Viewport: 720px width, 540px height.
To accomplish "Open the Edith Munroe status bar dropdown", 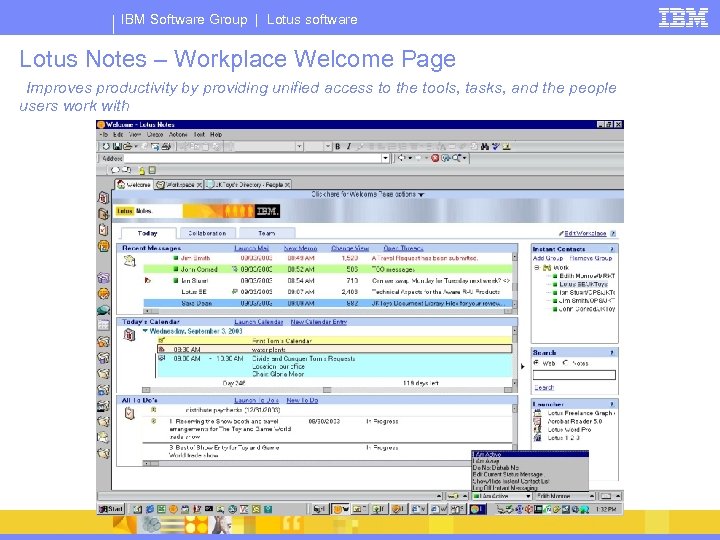I will coord(591,496).
